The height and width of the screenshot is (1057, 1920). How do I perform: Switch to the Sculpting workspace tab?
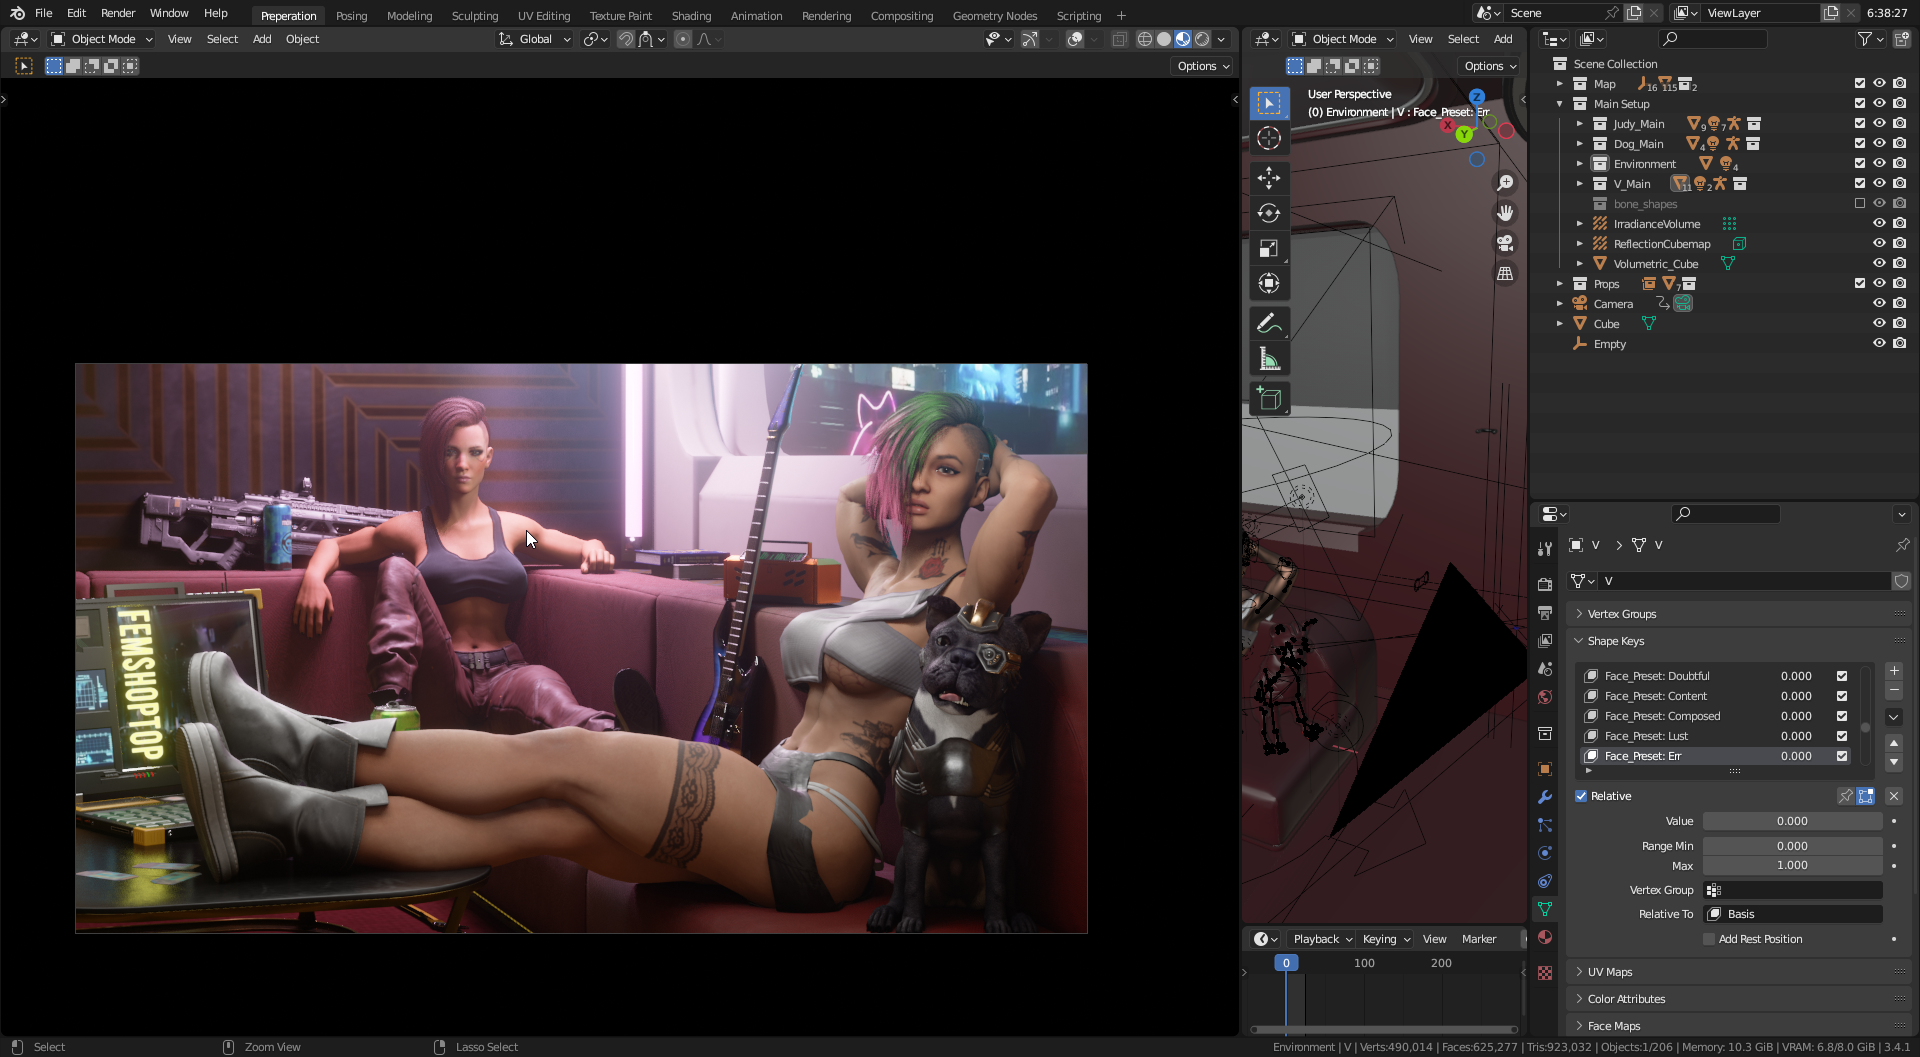(x=475, y=16)
